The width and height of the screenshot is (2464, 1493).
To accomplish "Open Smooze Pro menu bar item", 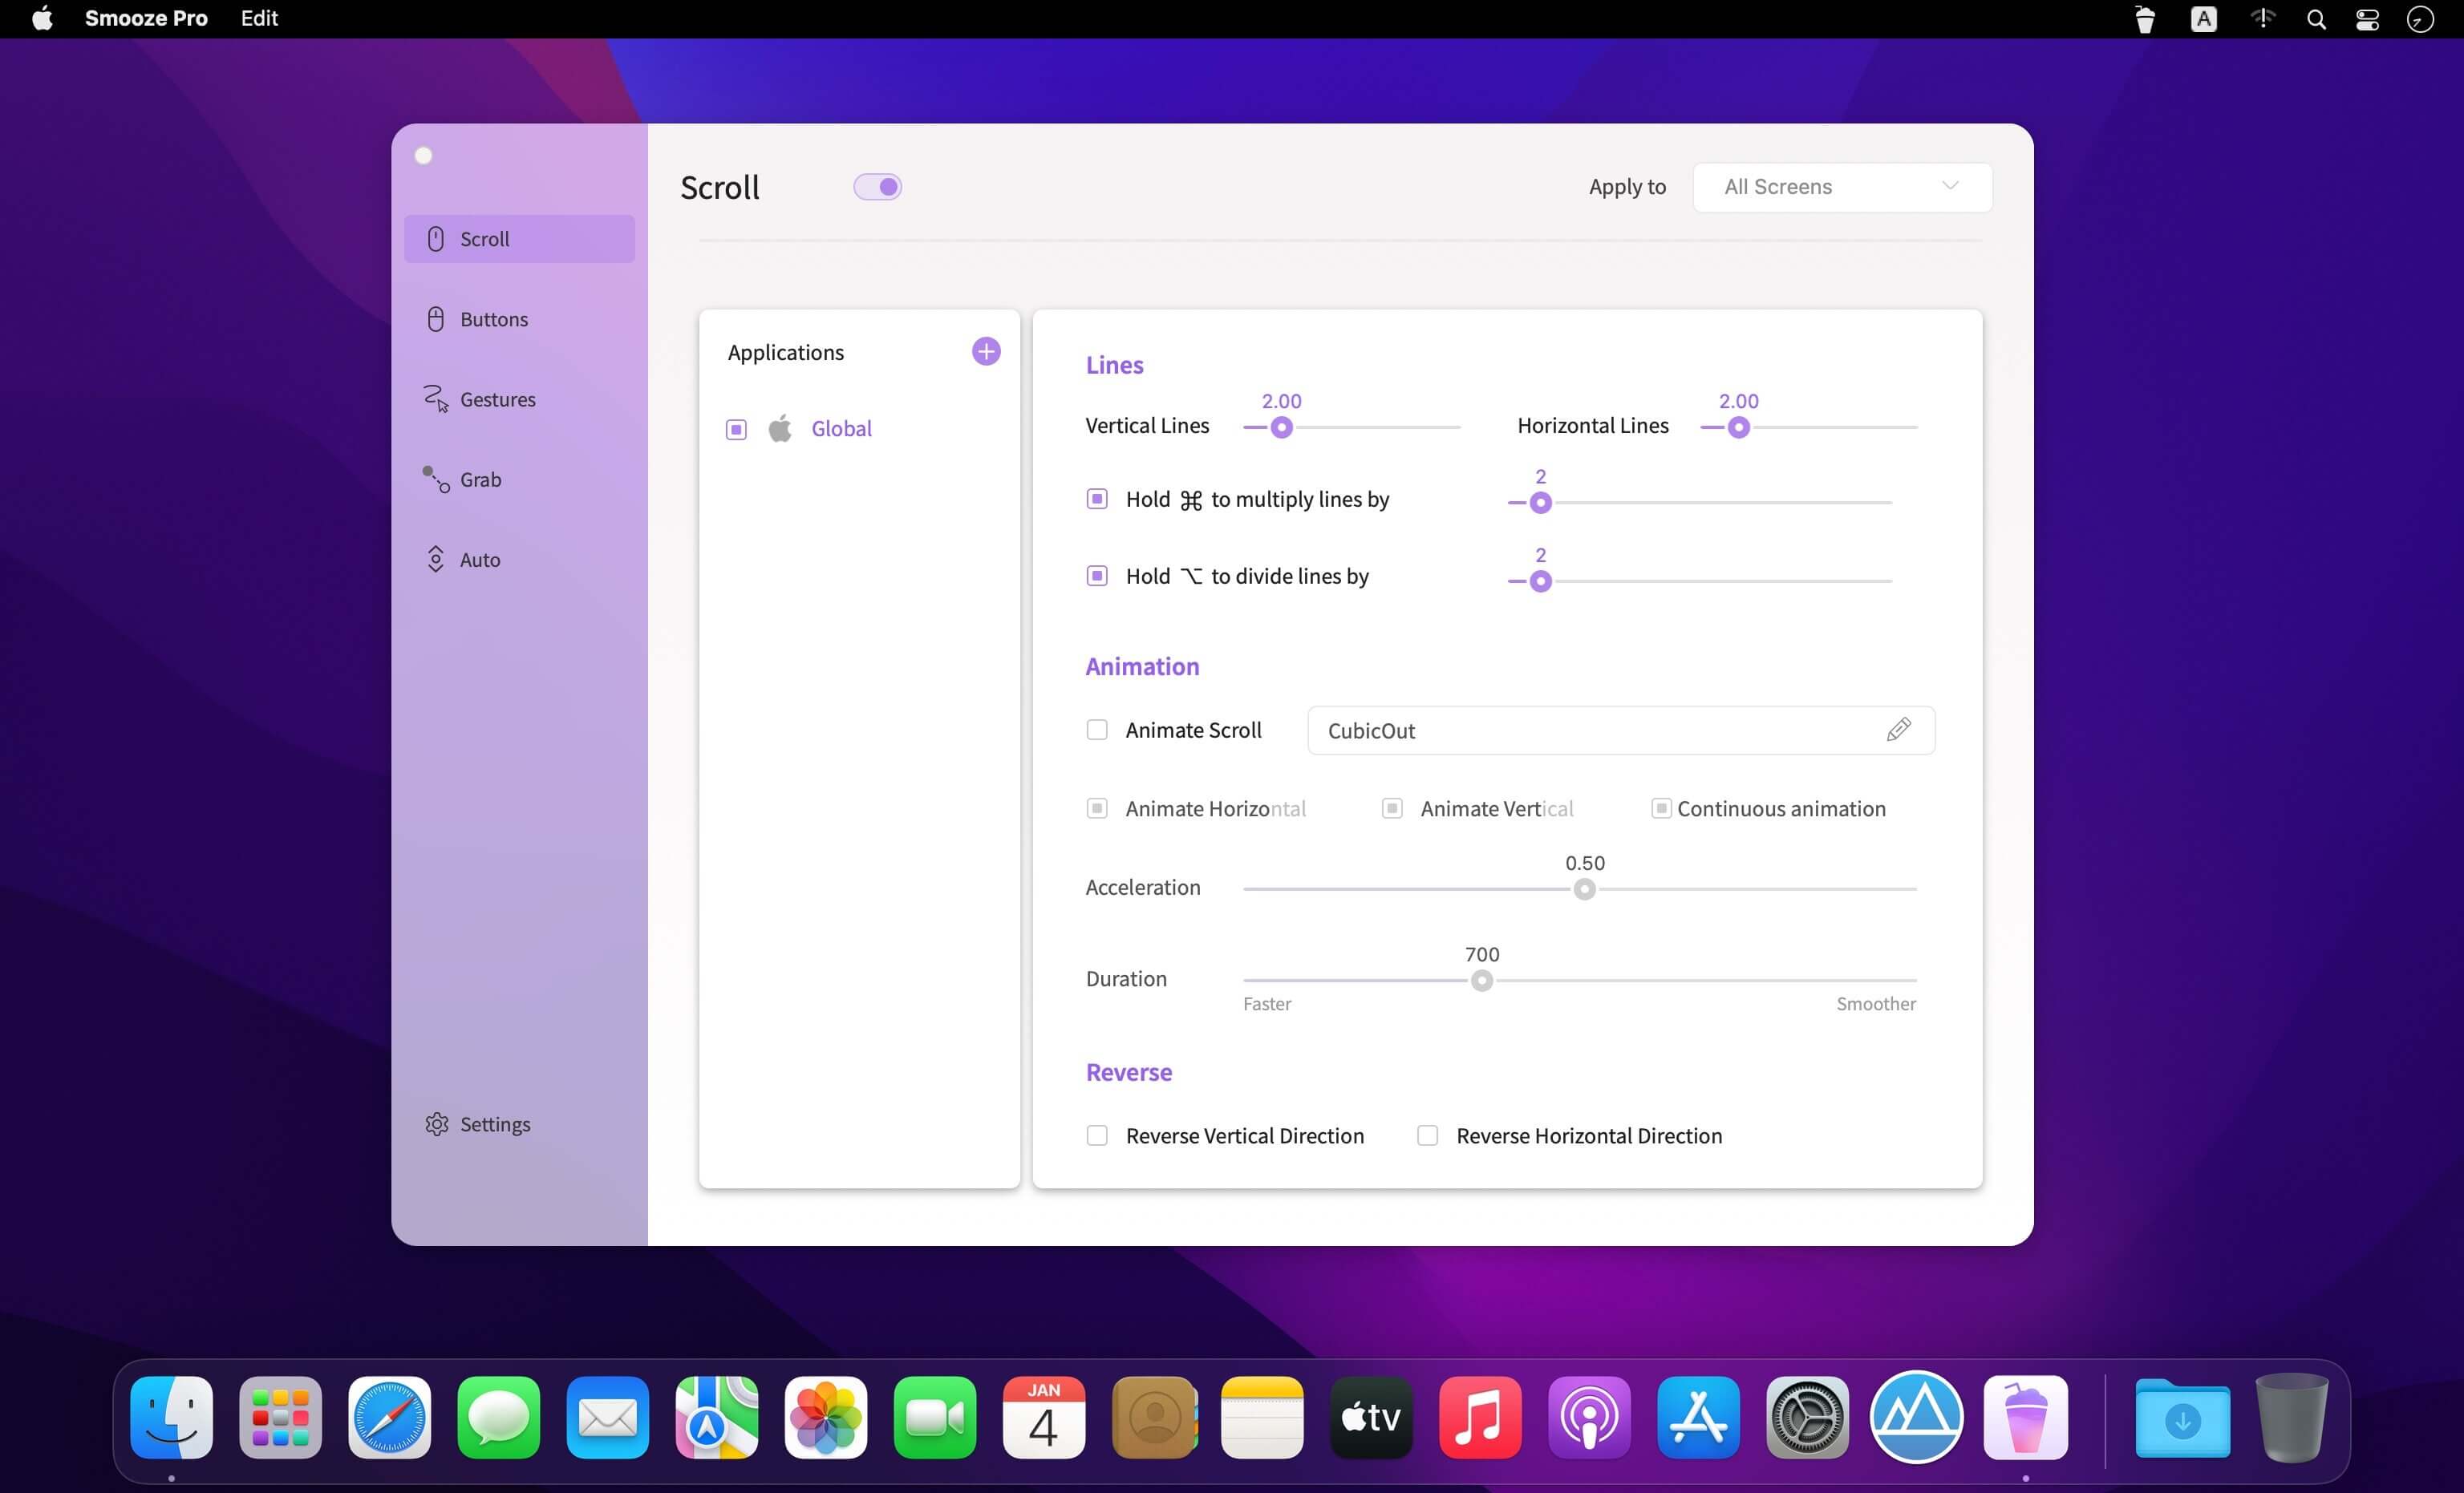I will 2146,19.
